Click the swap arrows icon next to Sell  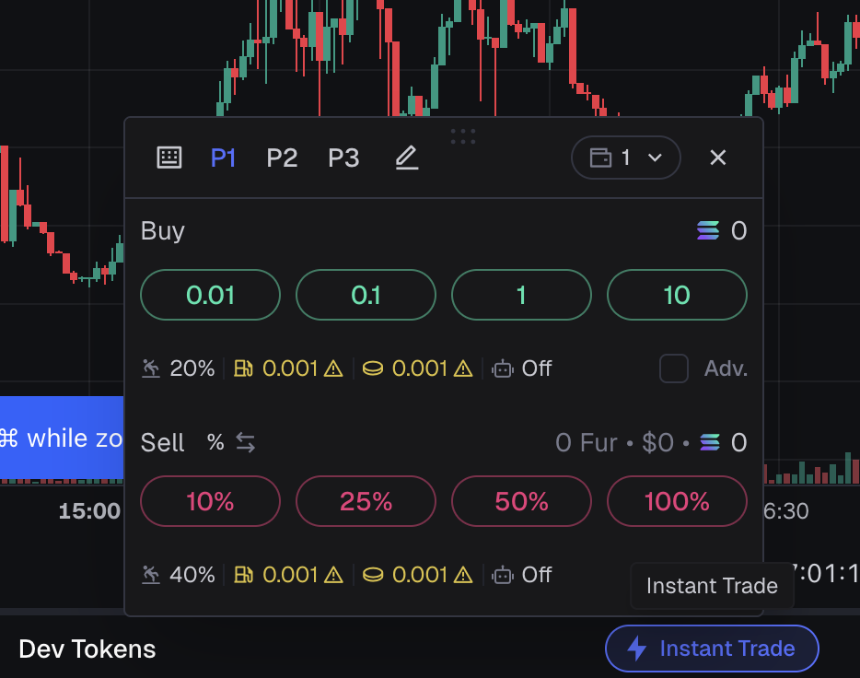tap(243, 442)
